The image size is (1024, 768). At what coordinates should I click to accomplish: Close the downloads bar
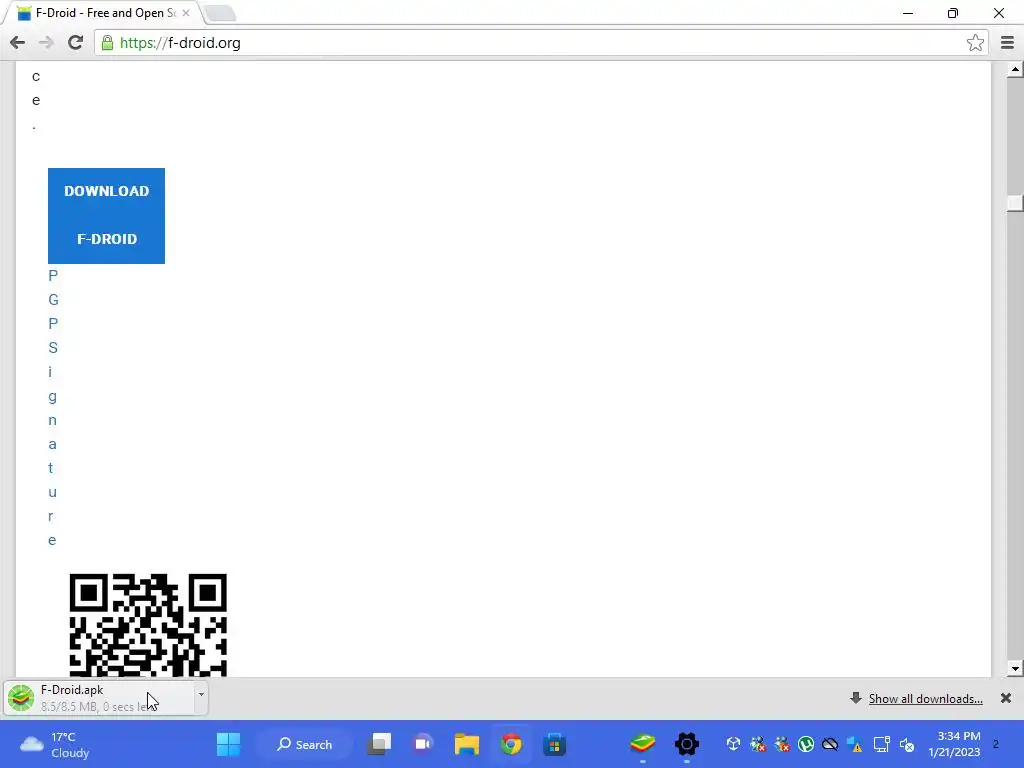tap(1006, 698)
